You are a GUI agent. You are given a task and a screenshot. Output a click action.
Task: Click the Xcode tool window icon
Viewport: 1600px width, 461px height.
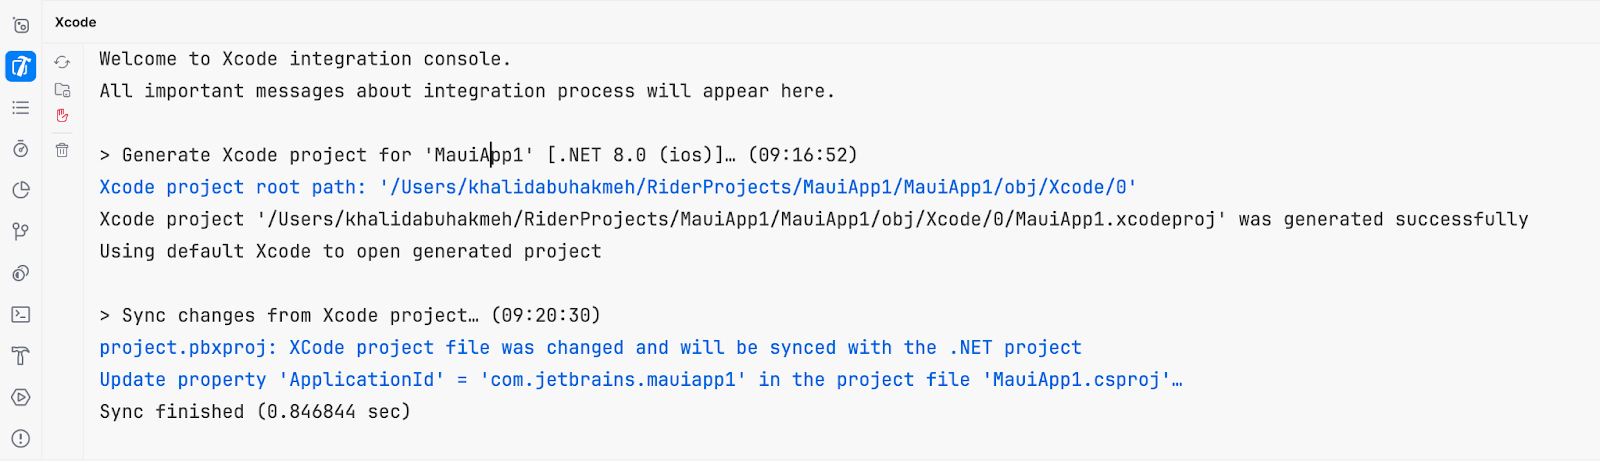pyautogui.click(x=21, y=66)
